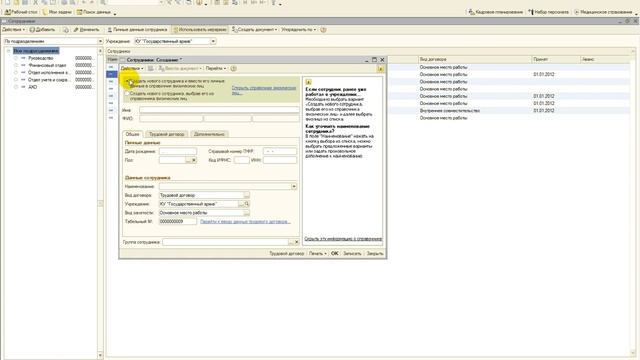Clear the Пол field with X

point(194,160)
